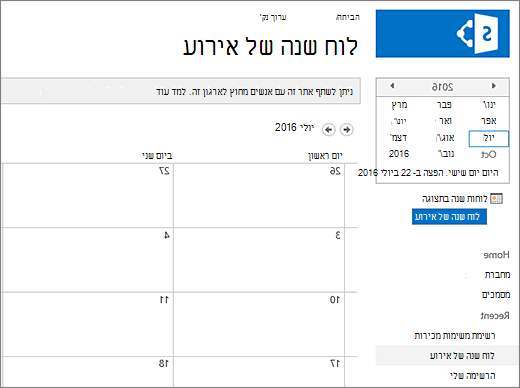Click the SharePoint logo

443,34
